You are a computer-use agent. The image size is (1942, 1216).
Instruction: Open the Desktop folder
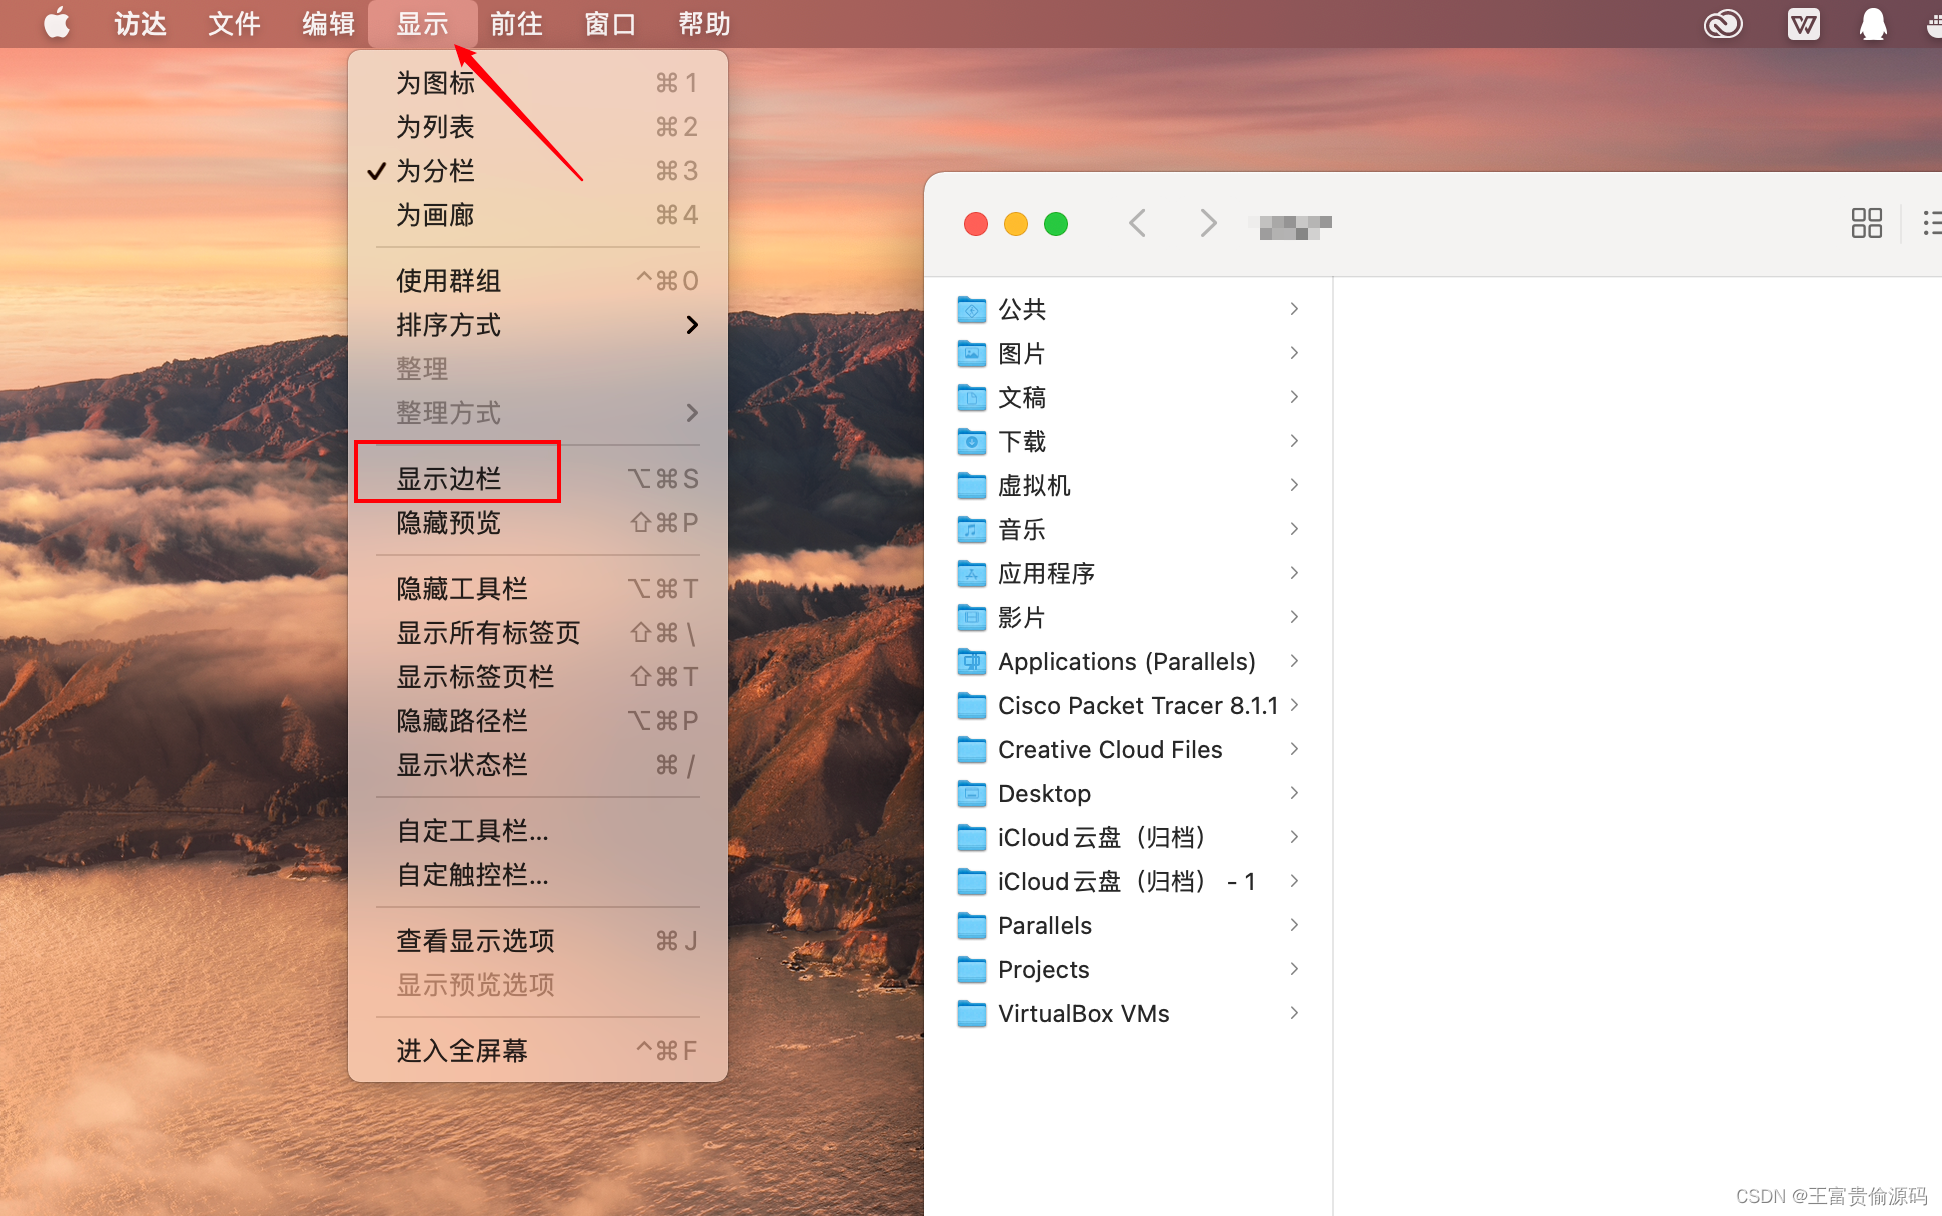point(1042,793)
